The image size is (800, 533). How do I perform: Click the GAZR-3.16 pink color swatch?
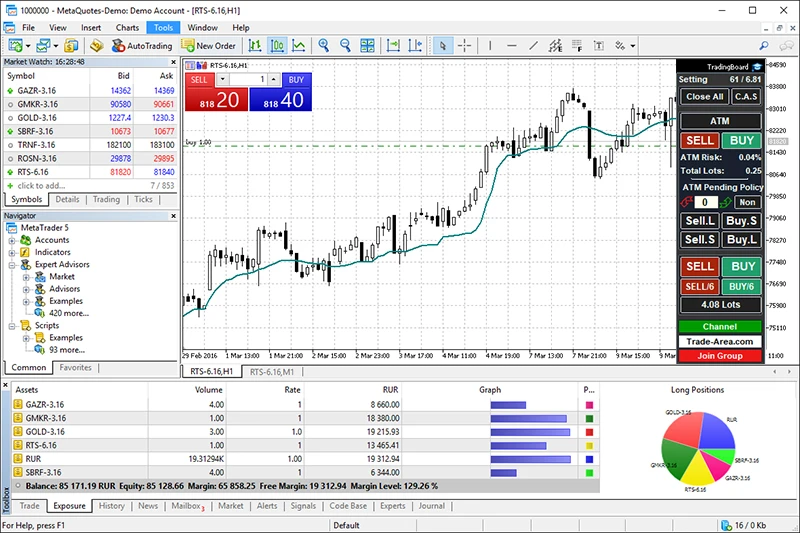(x=589, y=405)
